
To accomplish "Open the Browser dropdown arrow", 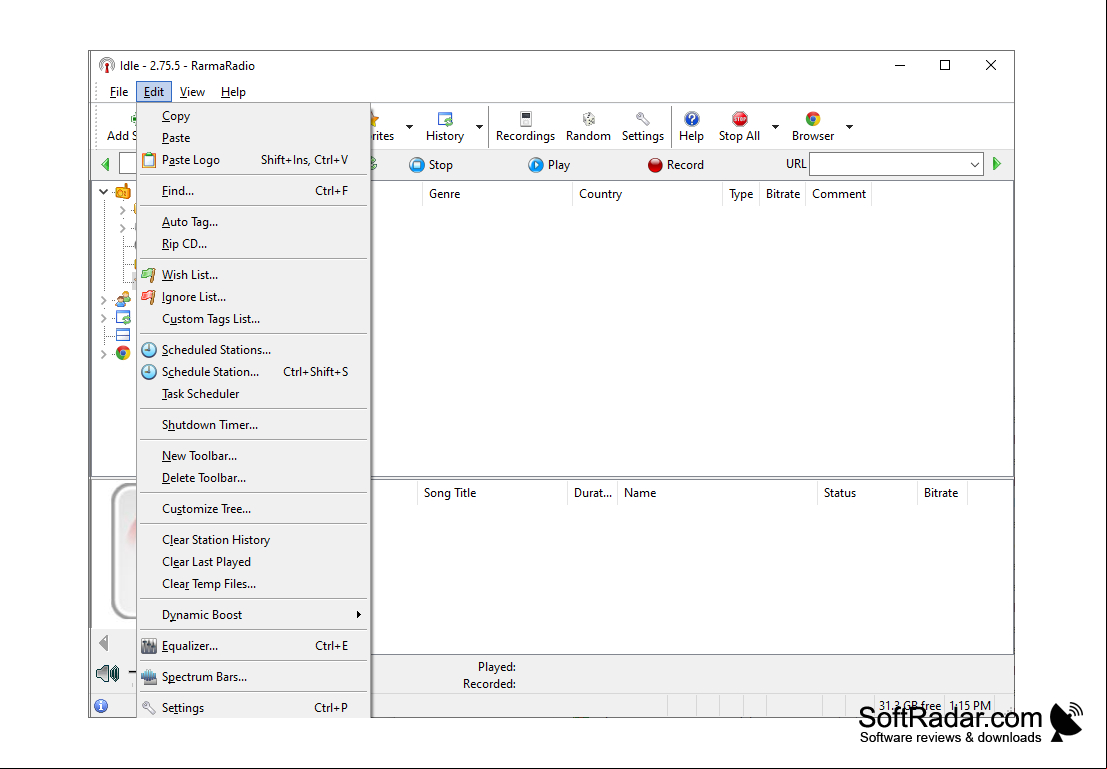I will (x=849, y=127).
